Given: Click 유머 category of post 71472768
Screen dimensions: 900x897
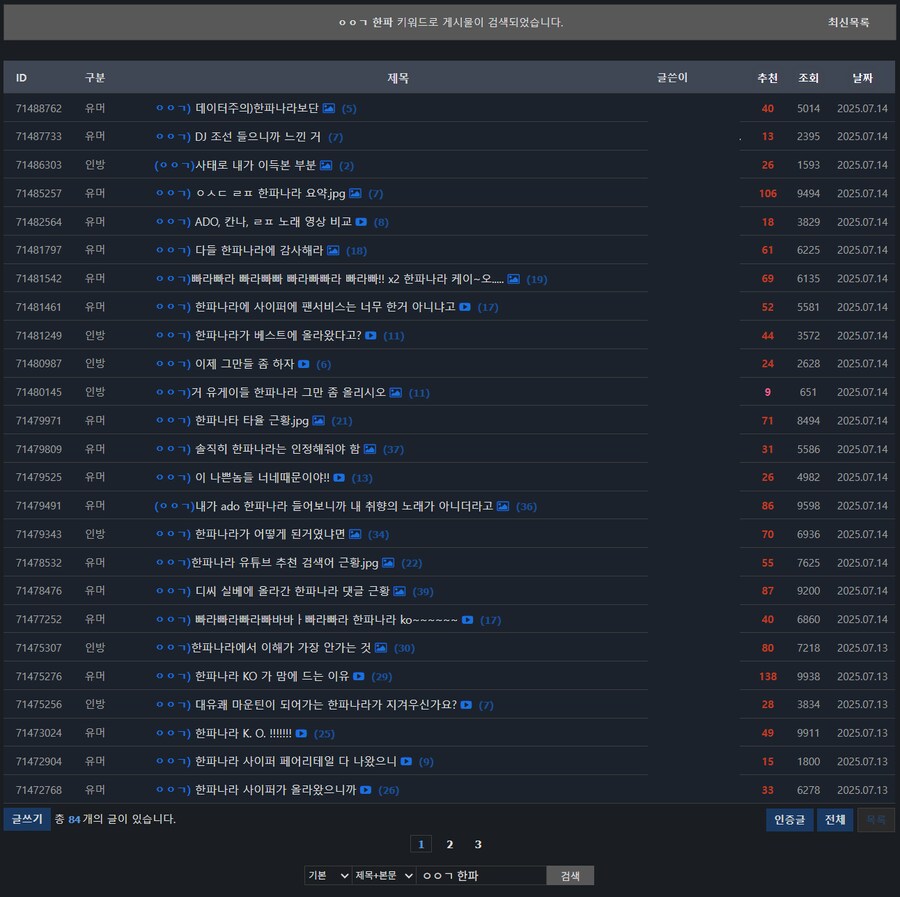Looking at the screenshot, I should 95,790.
